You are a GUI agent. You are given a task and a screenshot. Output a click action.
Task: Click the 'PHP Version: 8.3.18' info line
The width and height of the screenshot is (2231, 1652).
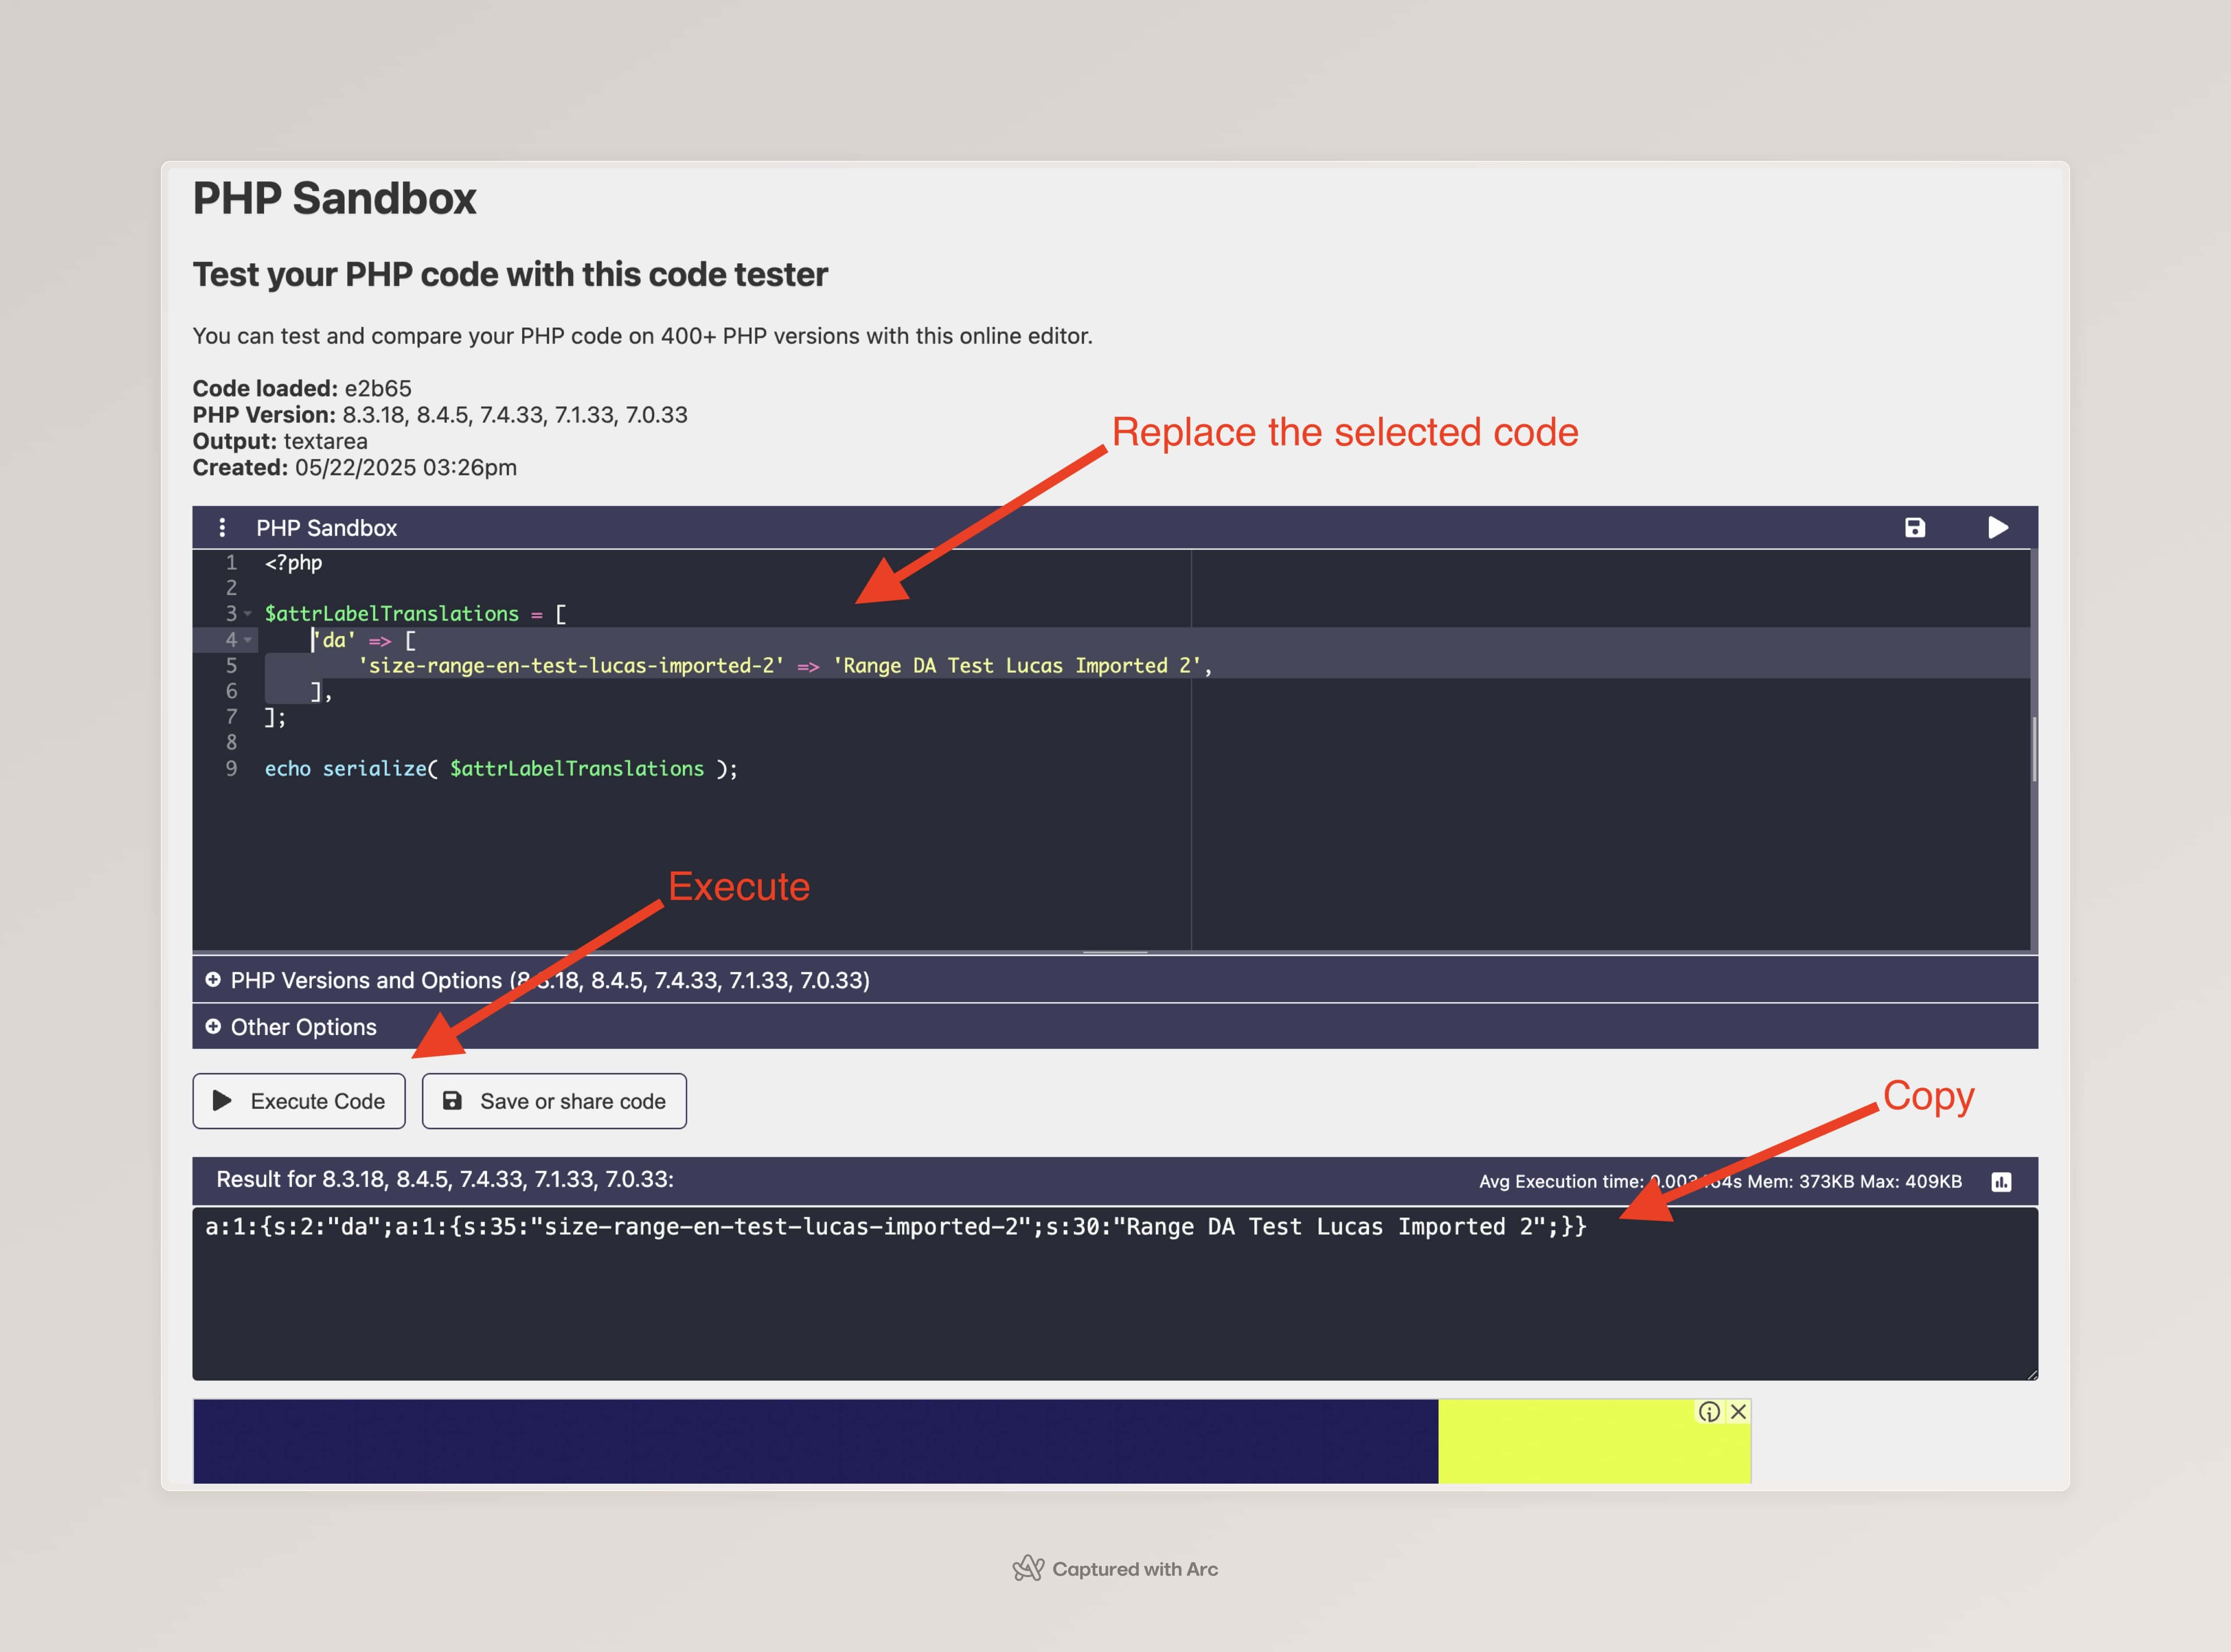tap(440, 415)
